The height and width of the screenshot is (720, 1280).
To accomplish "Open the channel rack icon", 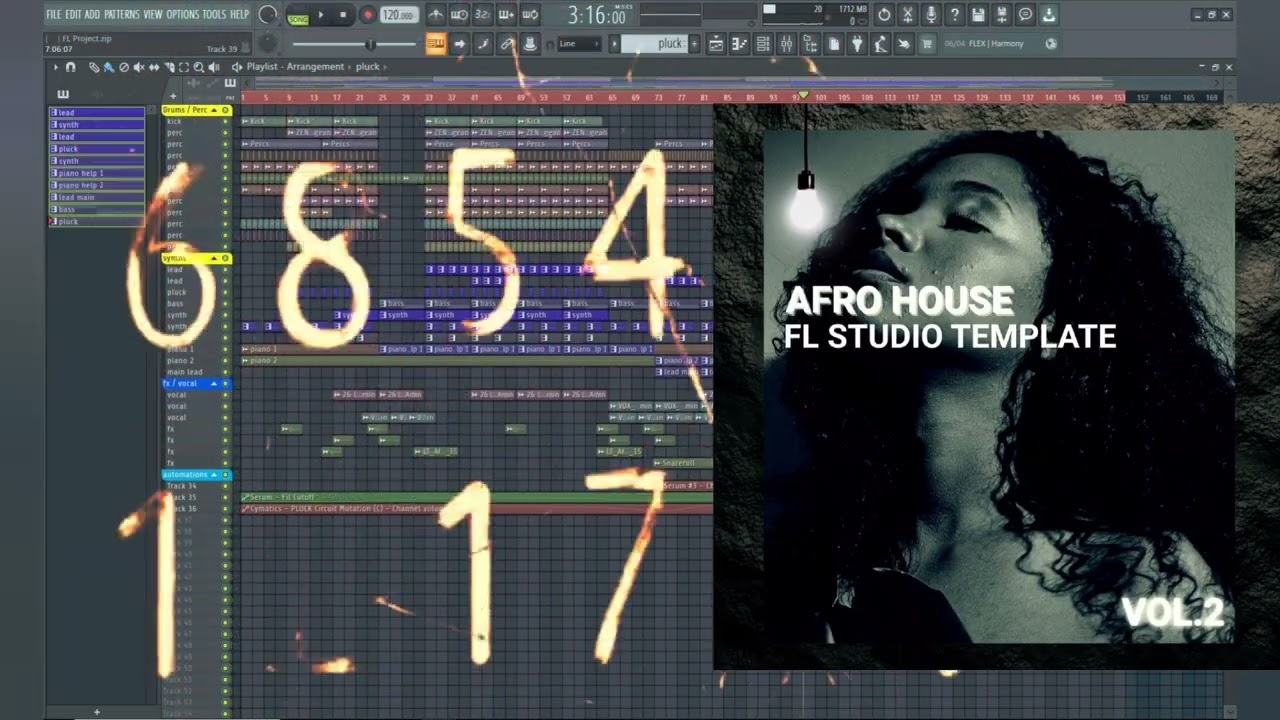I will [762, 43].
